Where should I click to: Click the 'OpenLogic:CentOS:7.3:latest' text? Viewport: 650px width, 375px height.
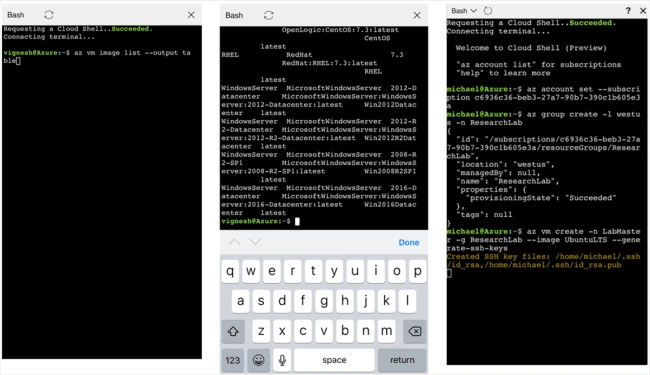tap(340, 30)
